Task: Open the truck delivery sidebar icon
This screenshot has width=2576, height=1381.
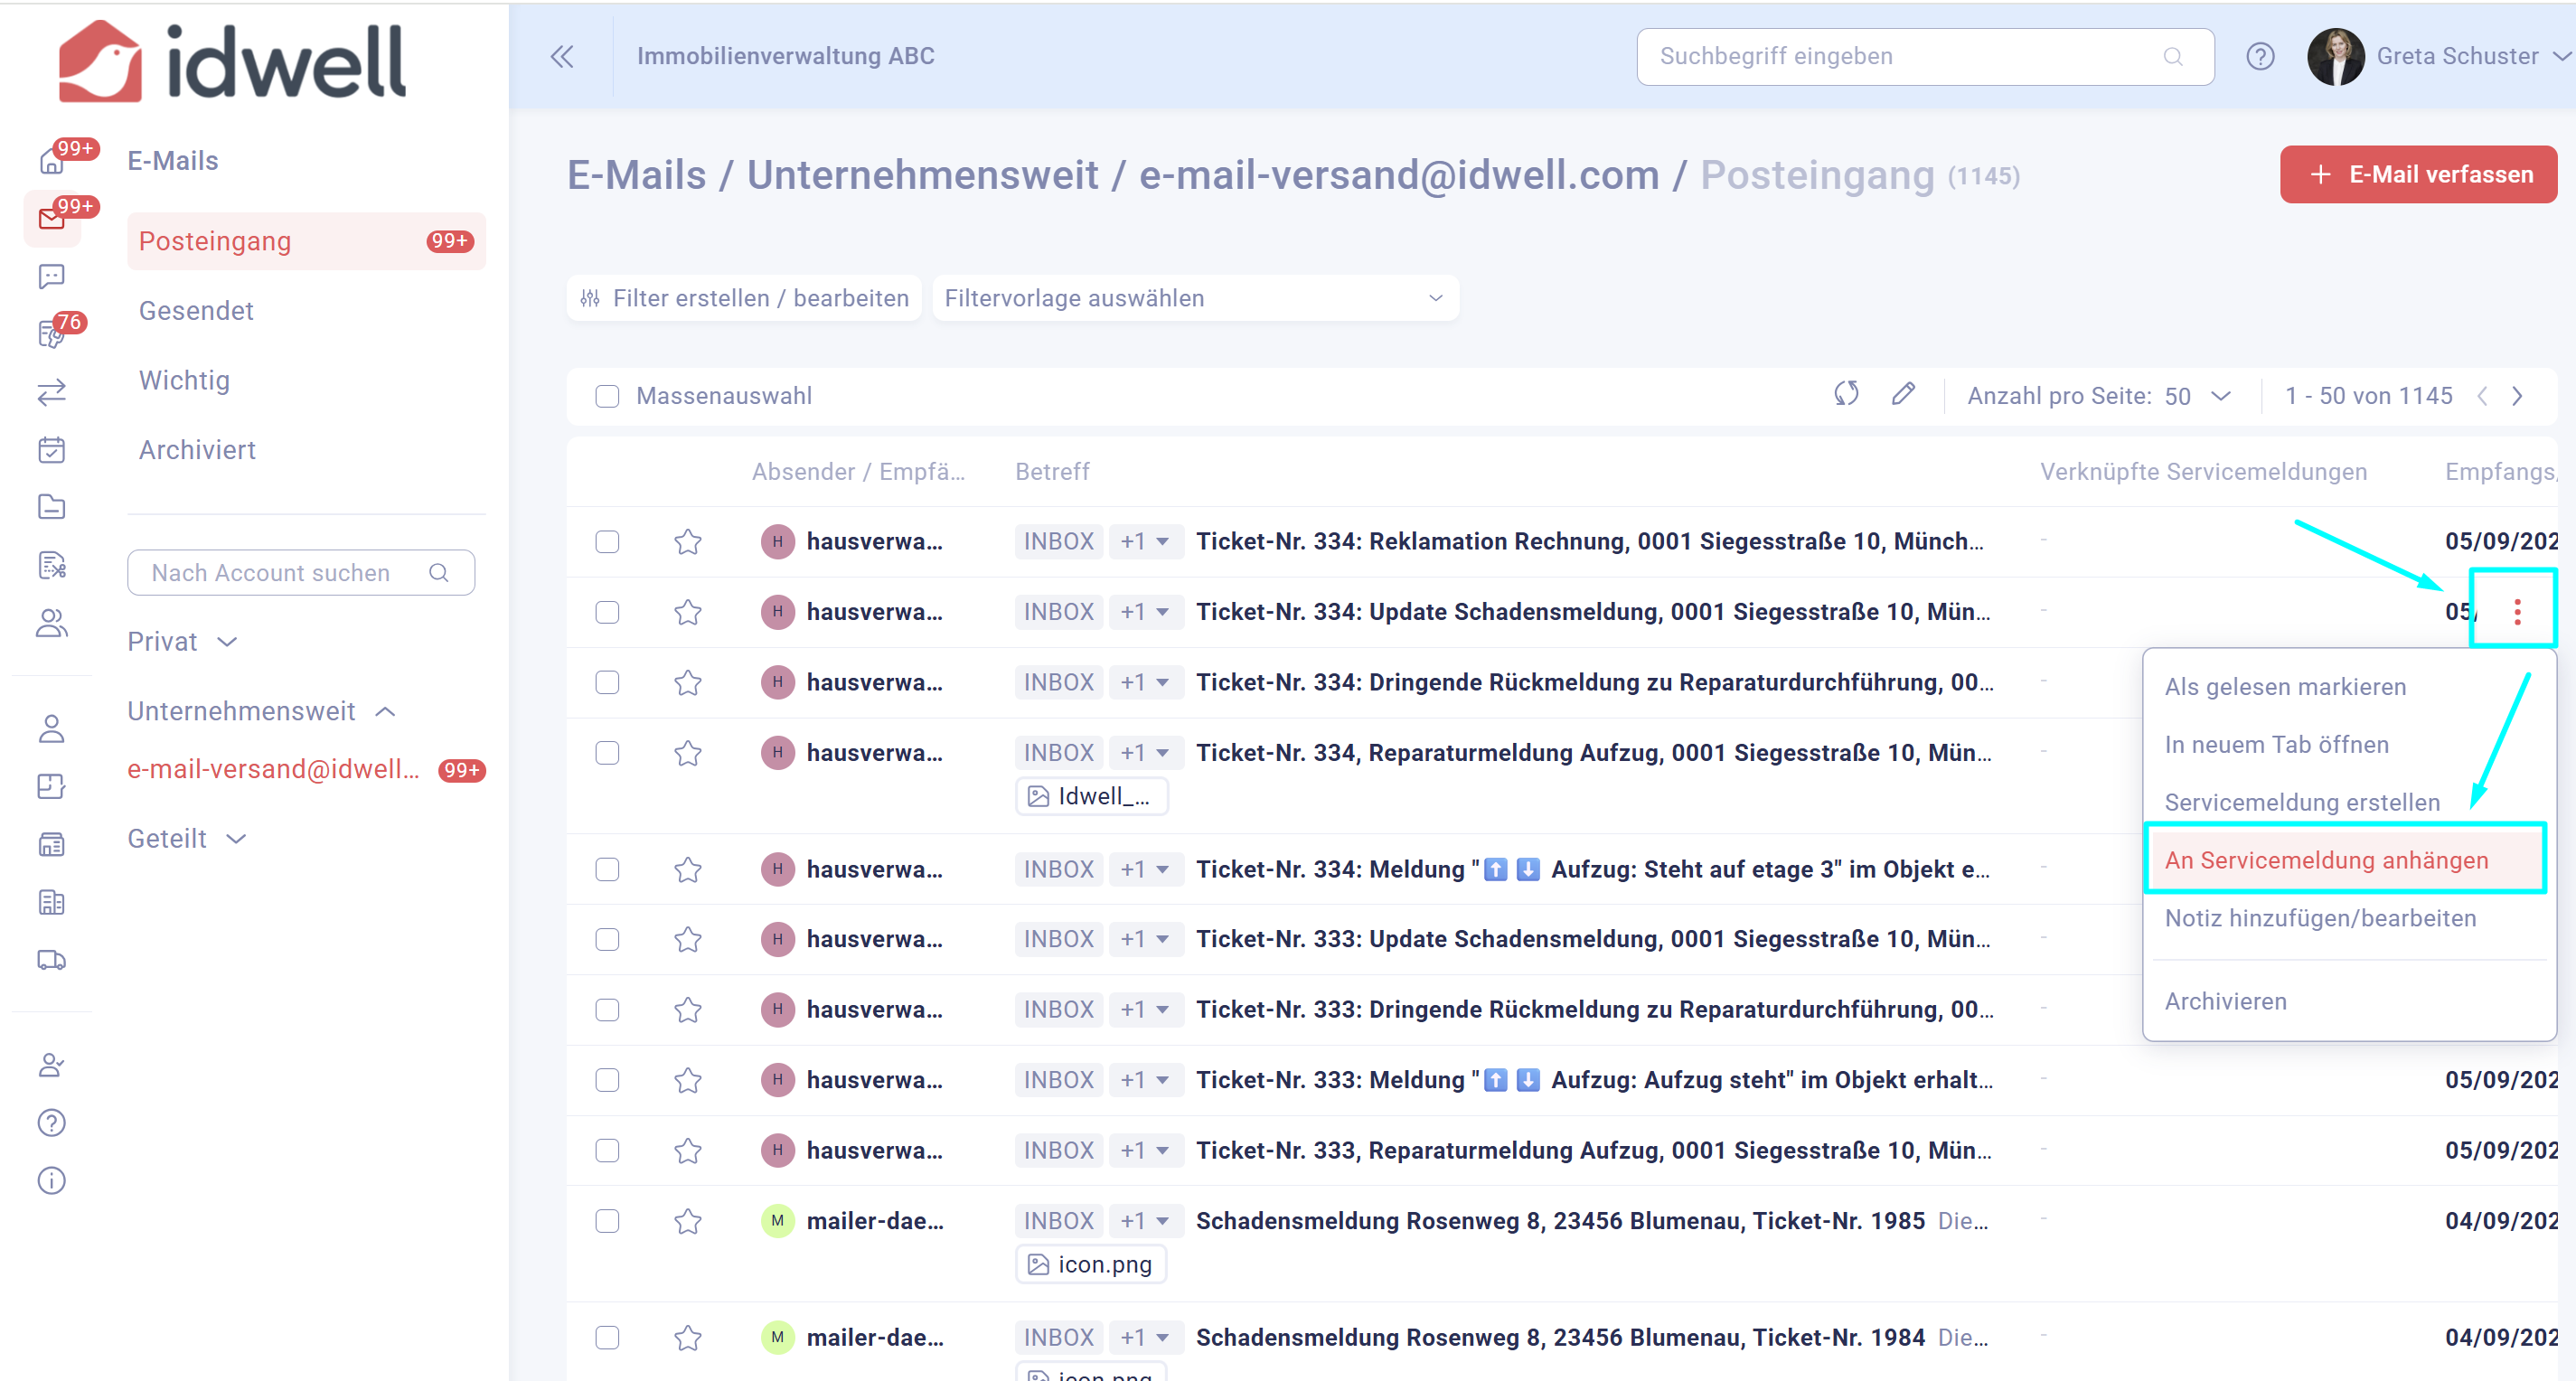Action: coord(52,960)
